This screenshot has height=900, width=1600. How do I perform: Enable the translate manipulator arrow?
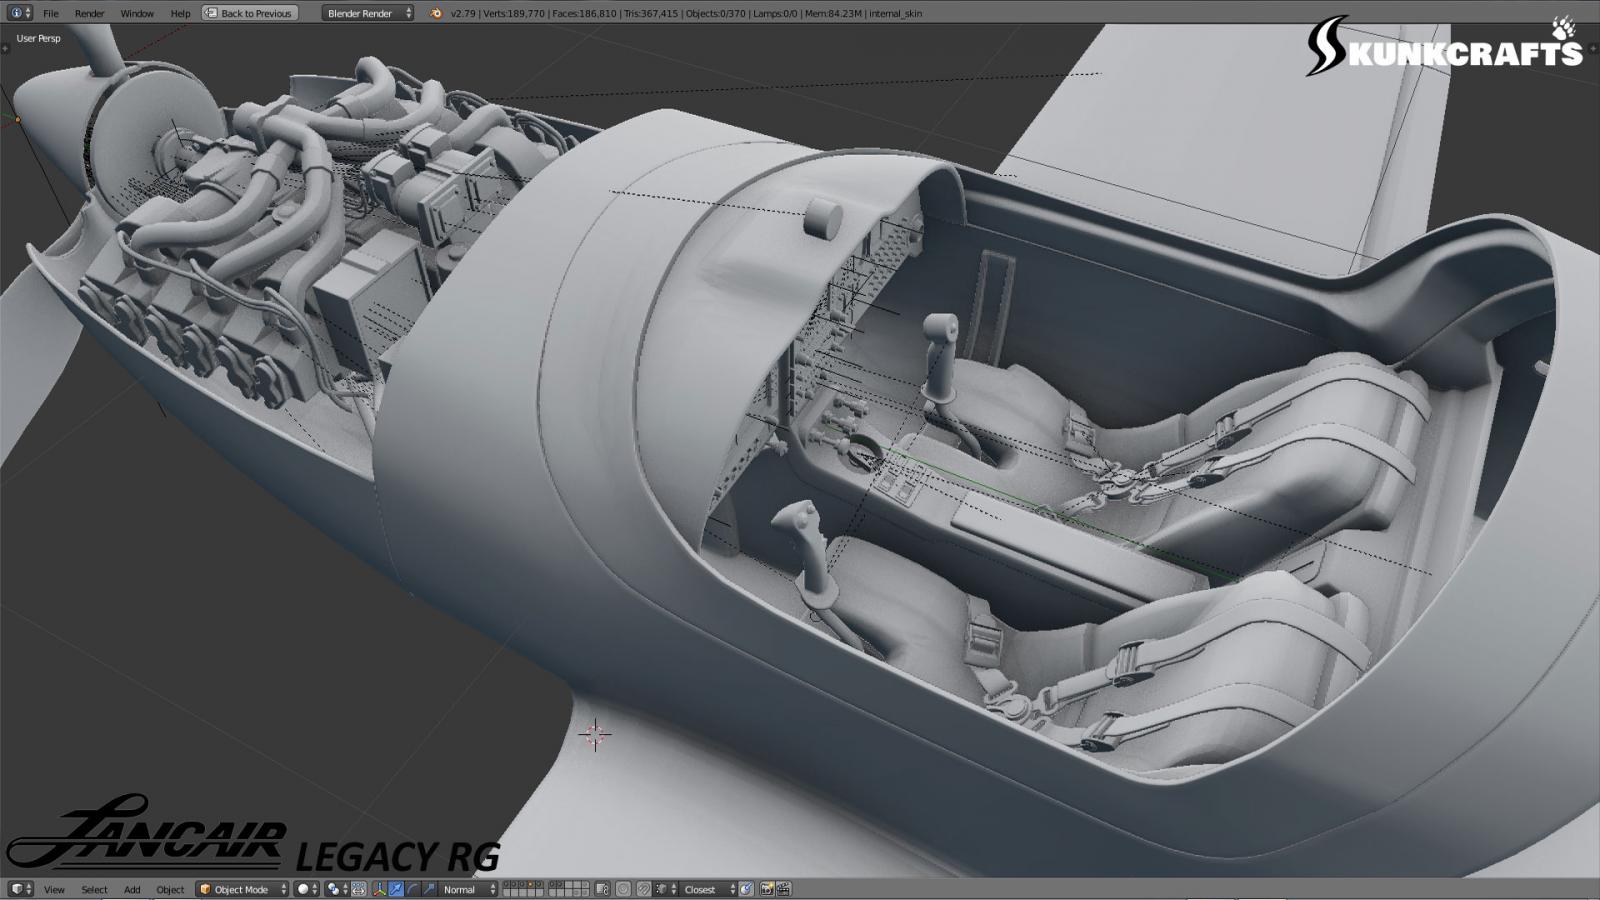tap(396, 889)
